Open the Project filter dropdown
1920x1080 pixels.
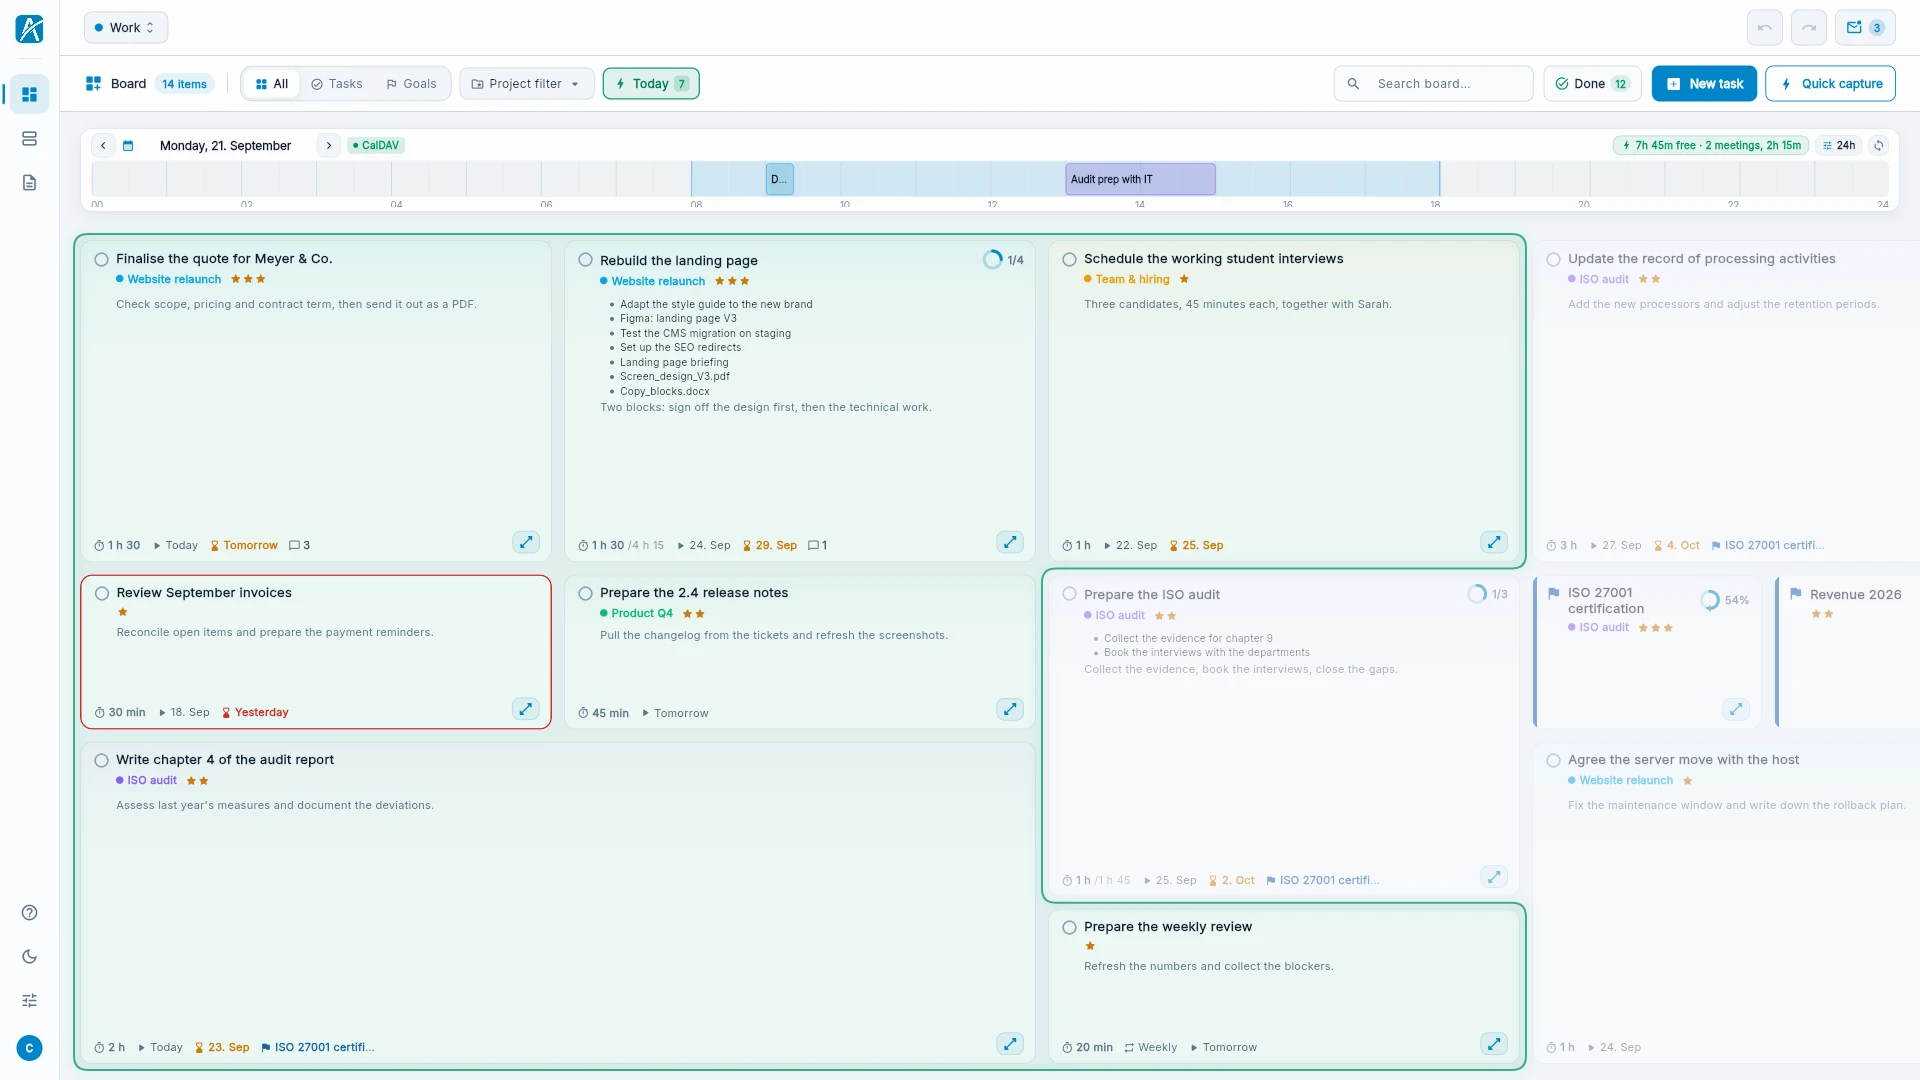tap(526, 84)
